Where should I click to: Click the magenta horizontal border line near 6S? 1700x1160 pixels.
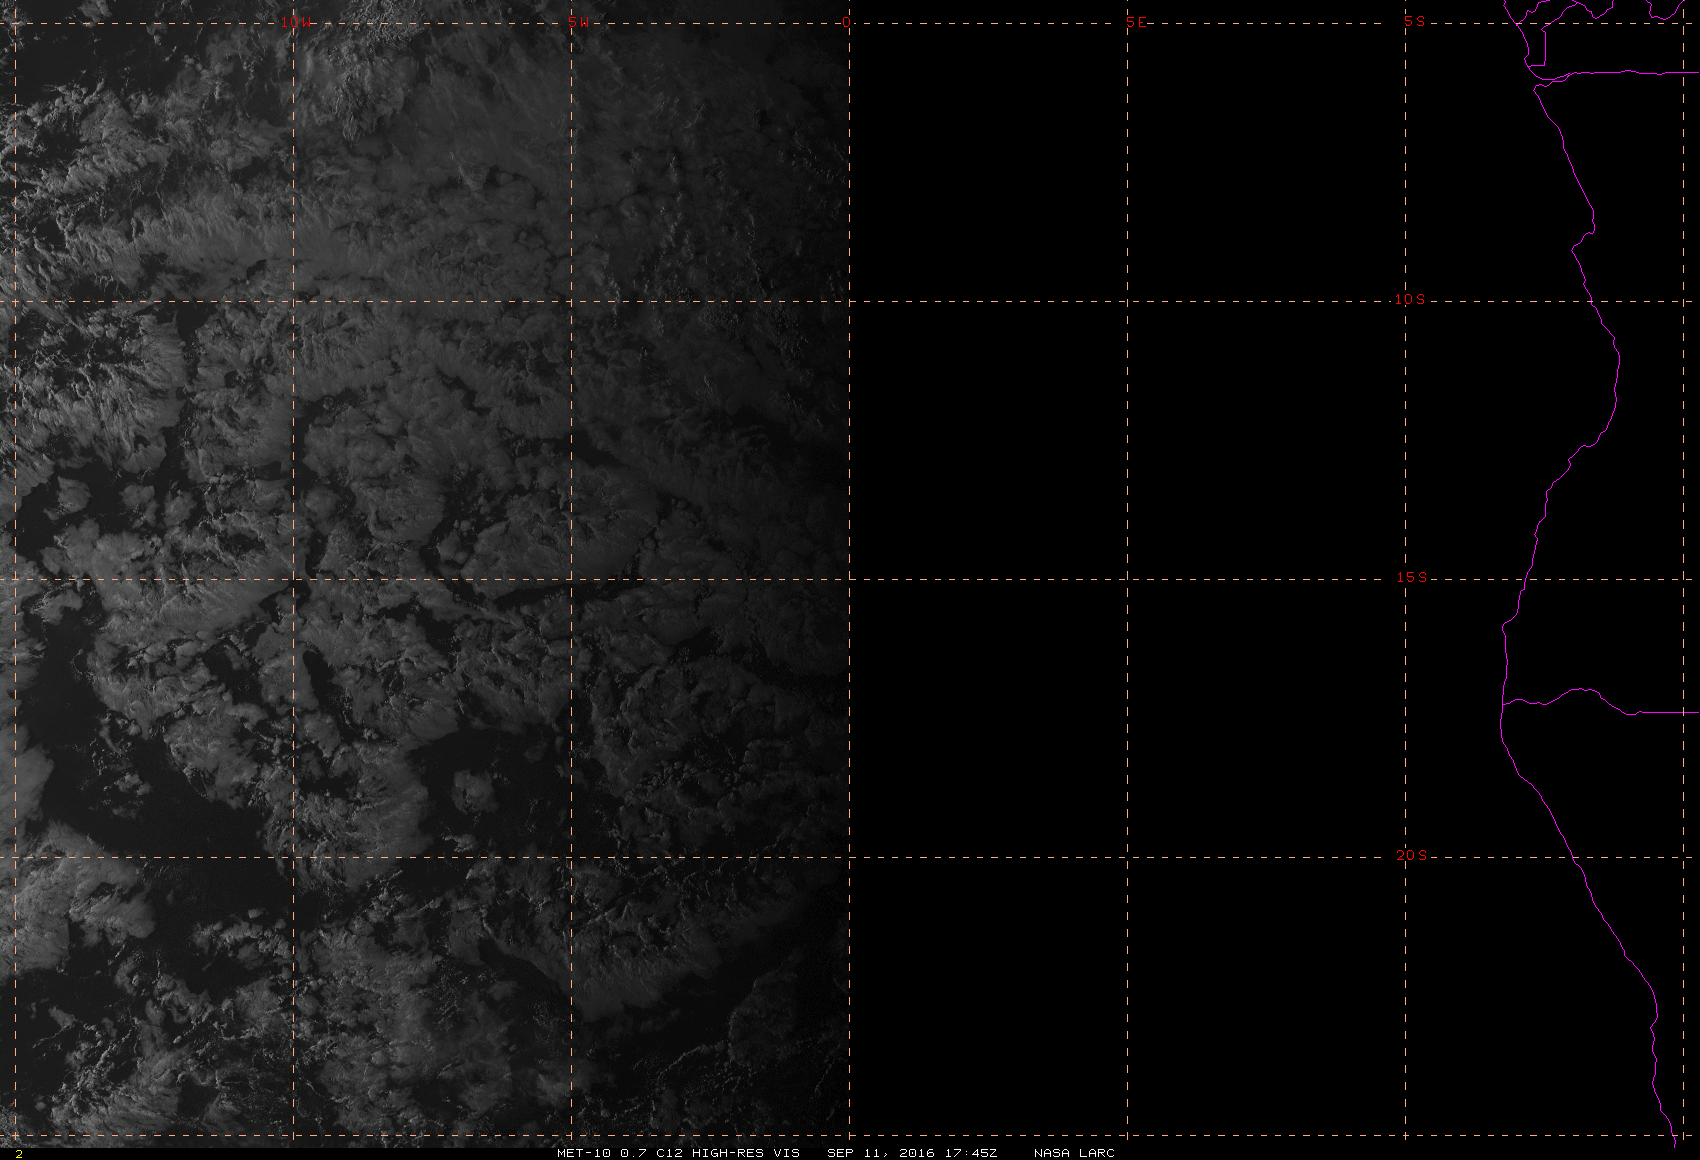[1620, 72]
